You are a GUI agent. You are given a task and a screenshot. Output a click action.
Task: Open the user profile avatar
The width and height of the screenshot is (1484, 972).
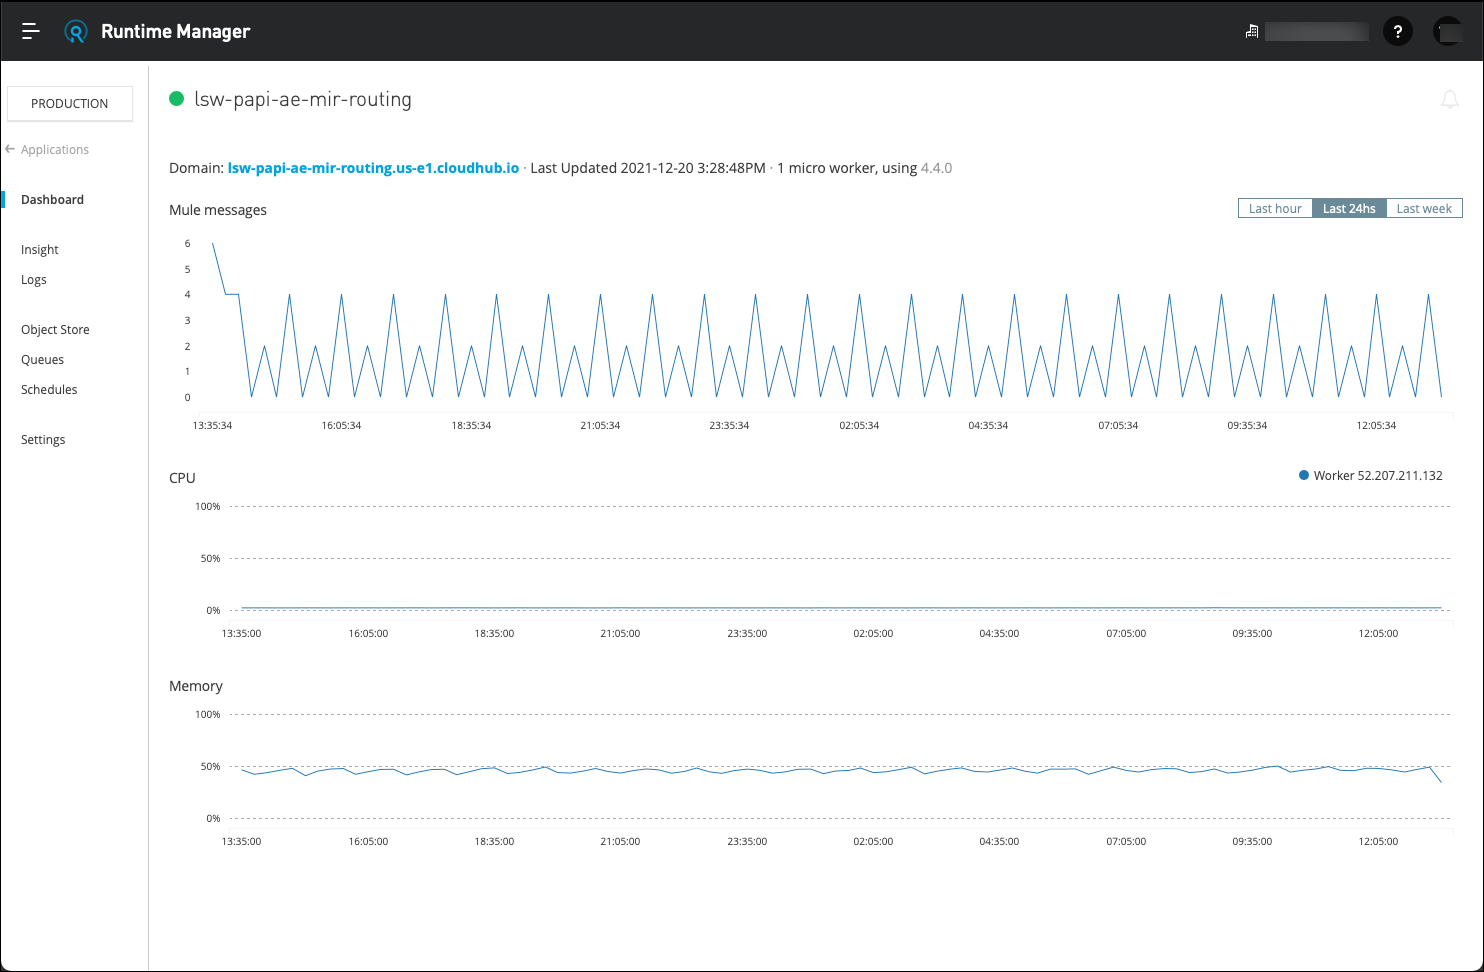(x=1448, y=31)
